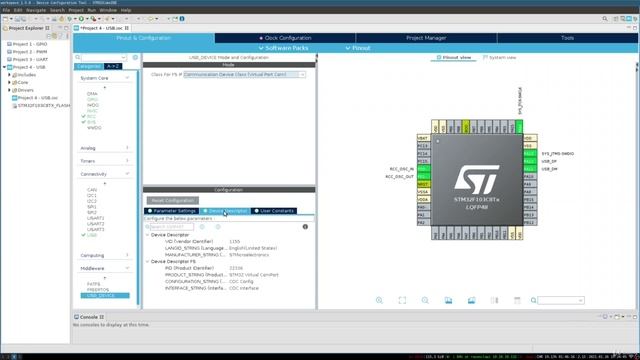Select the A->Z sorting tab

pyautogui.click(x=113, y=66)
